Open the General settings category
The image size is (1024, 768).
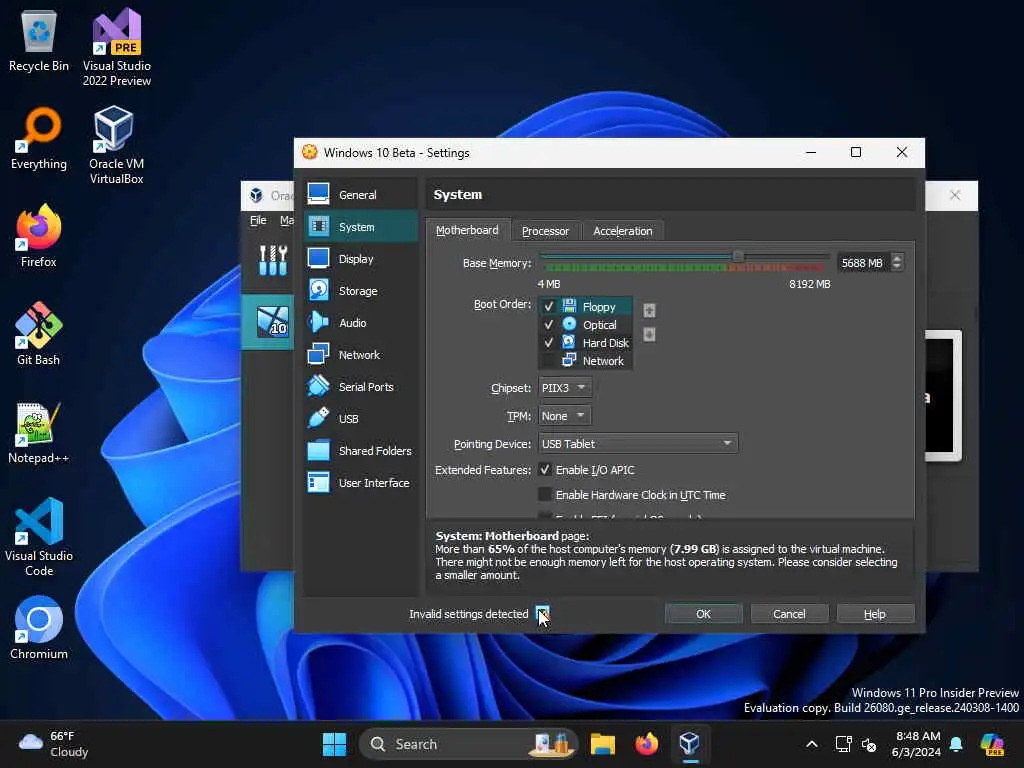360,195
